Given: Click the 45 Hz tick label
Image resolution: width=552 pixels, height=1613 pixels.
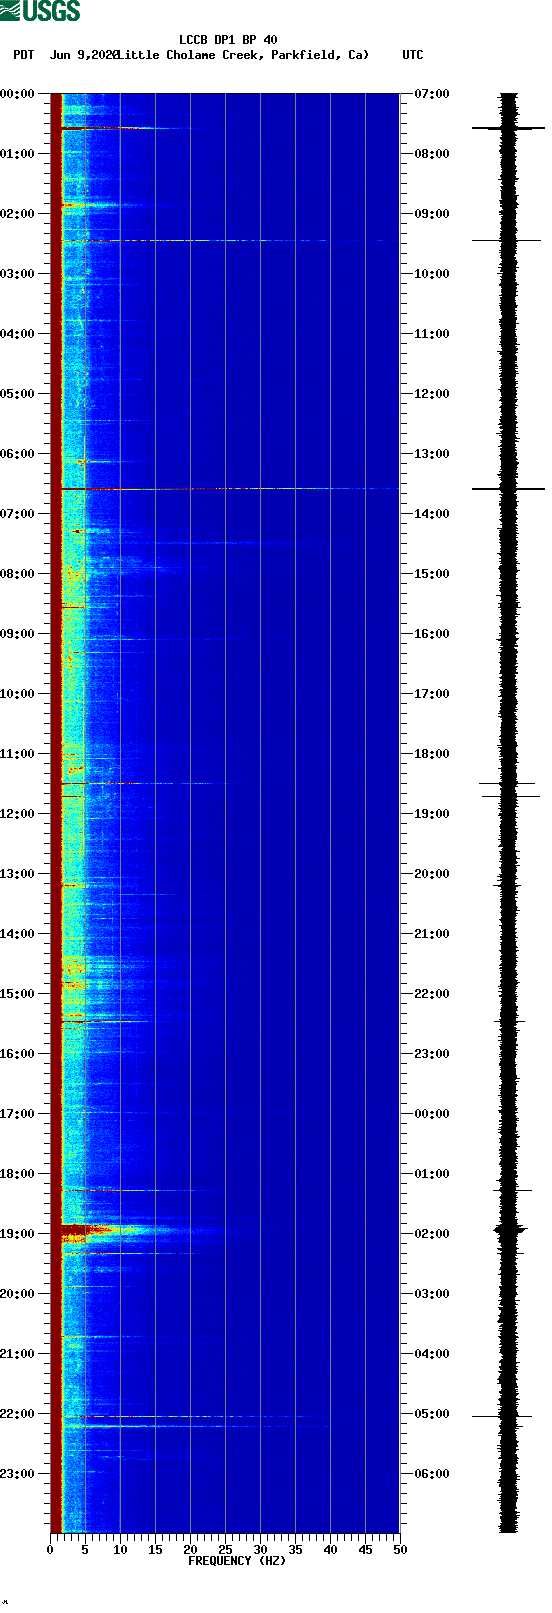Looking at the screenshot, I should point(365,1550).
